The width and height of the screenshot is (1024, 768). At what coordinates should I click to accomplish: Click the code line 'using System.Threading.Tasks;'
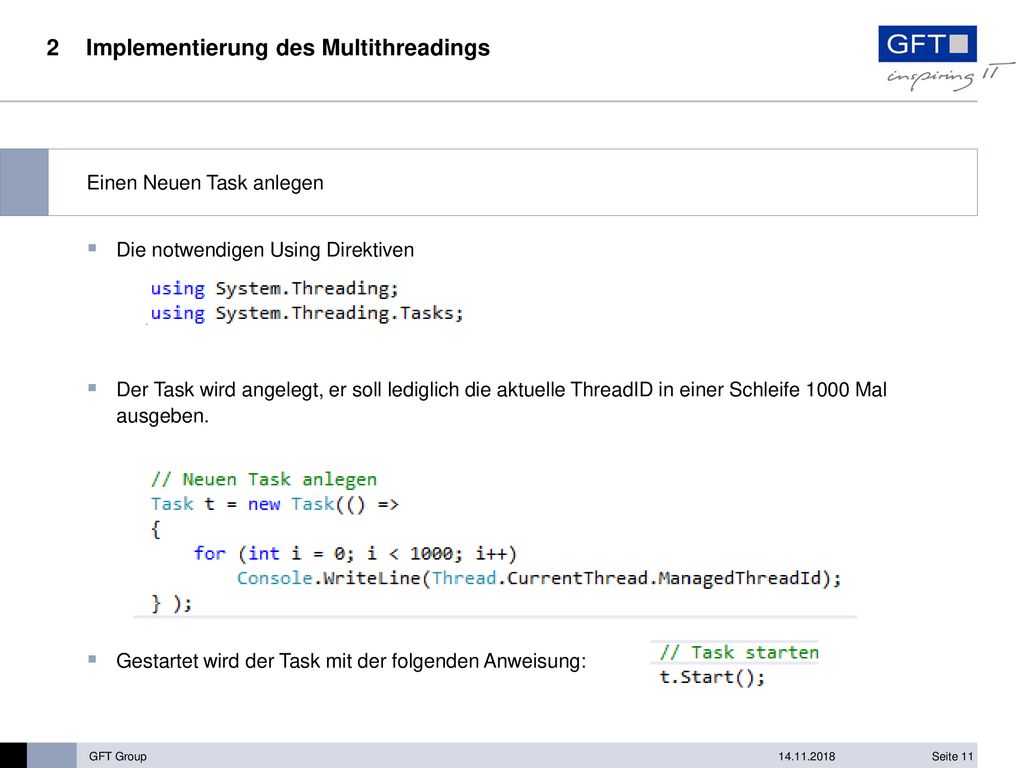click(307, 313)
